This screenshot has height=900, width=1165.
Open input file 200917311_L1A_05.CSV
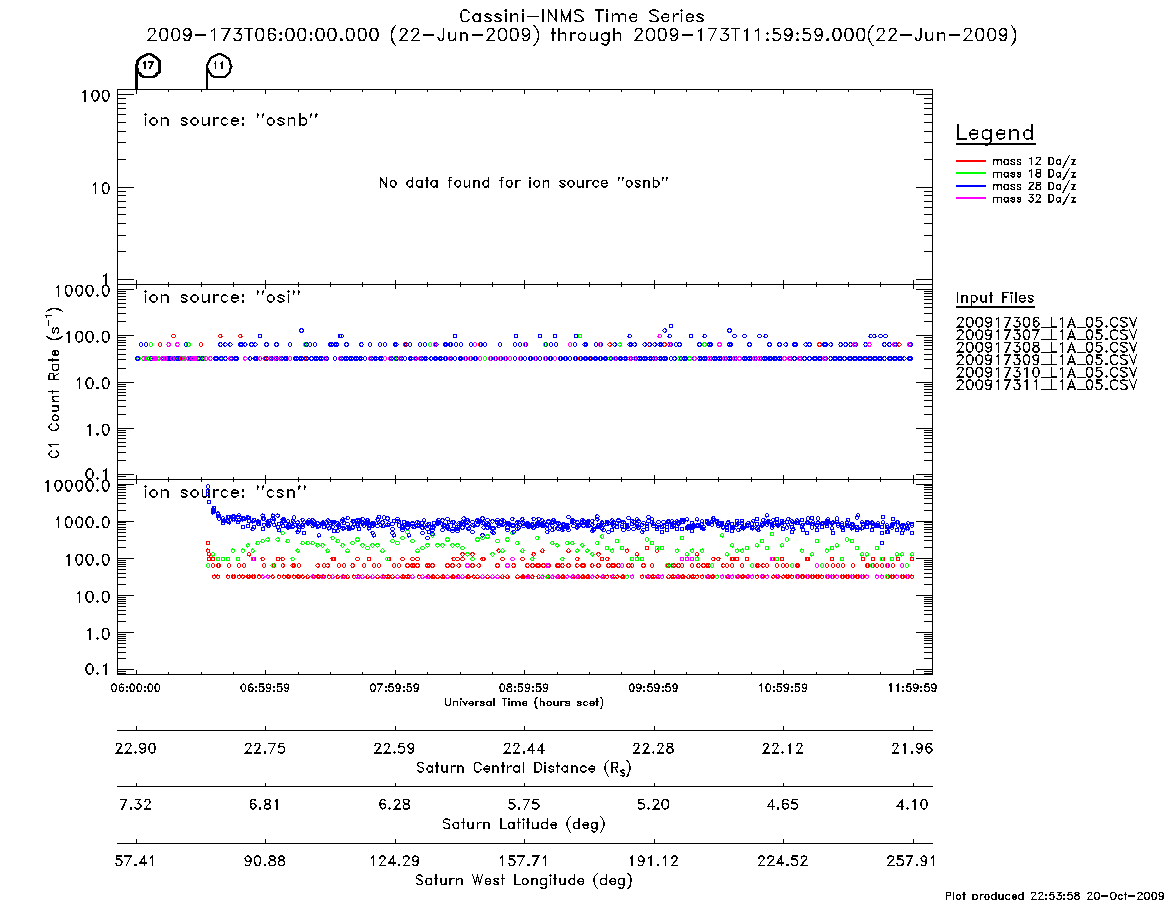(x=1046, y=385)
